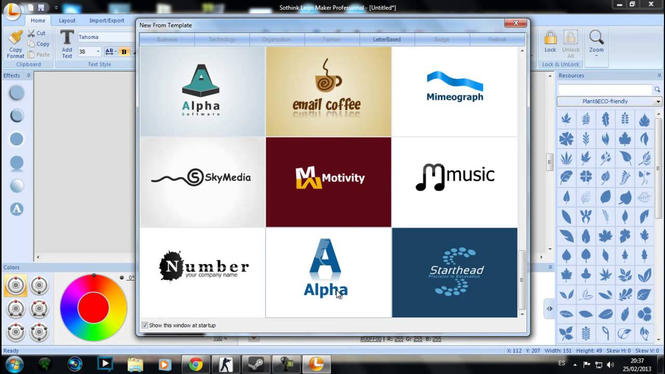Open File Explorer folder on taskbar
Viewport: 665px width, 374px height.
click(135, 364)
